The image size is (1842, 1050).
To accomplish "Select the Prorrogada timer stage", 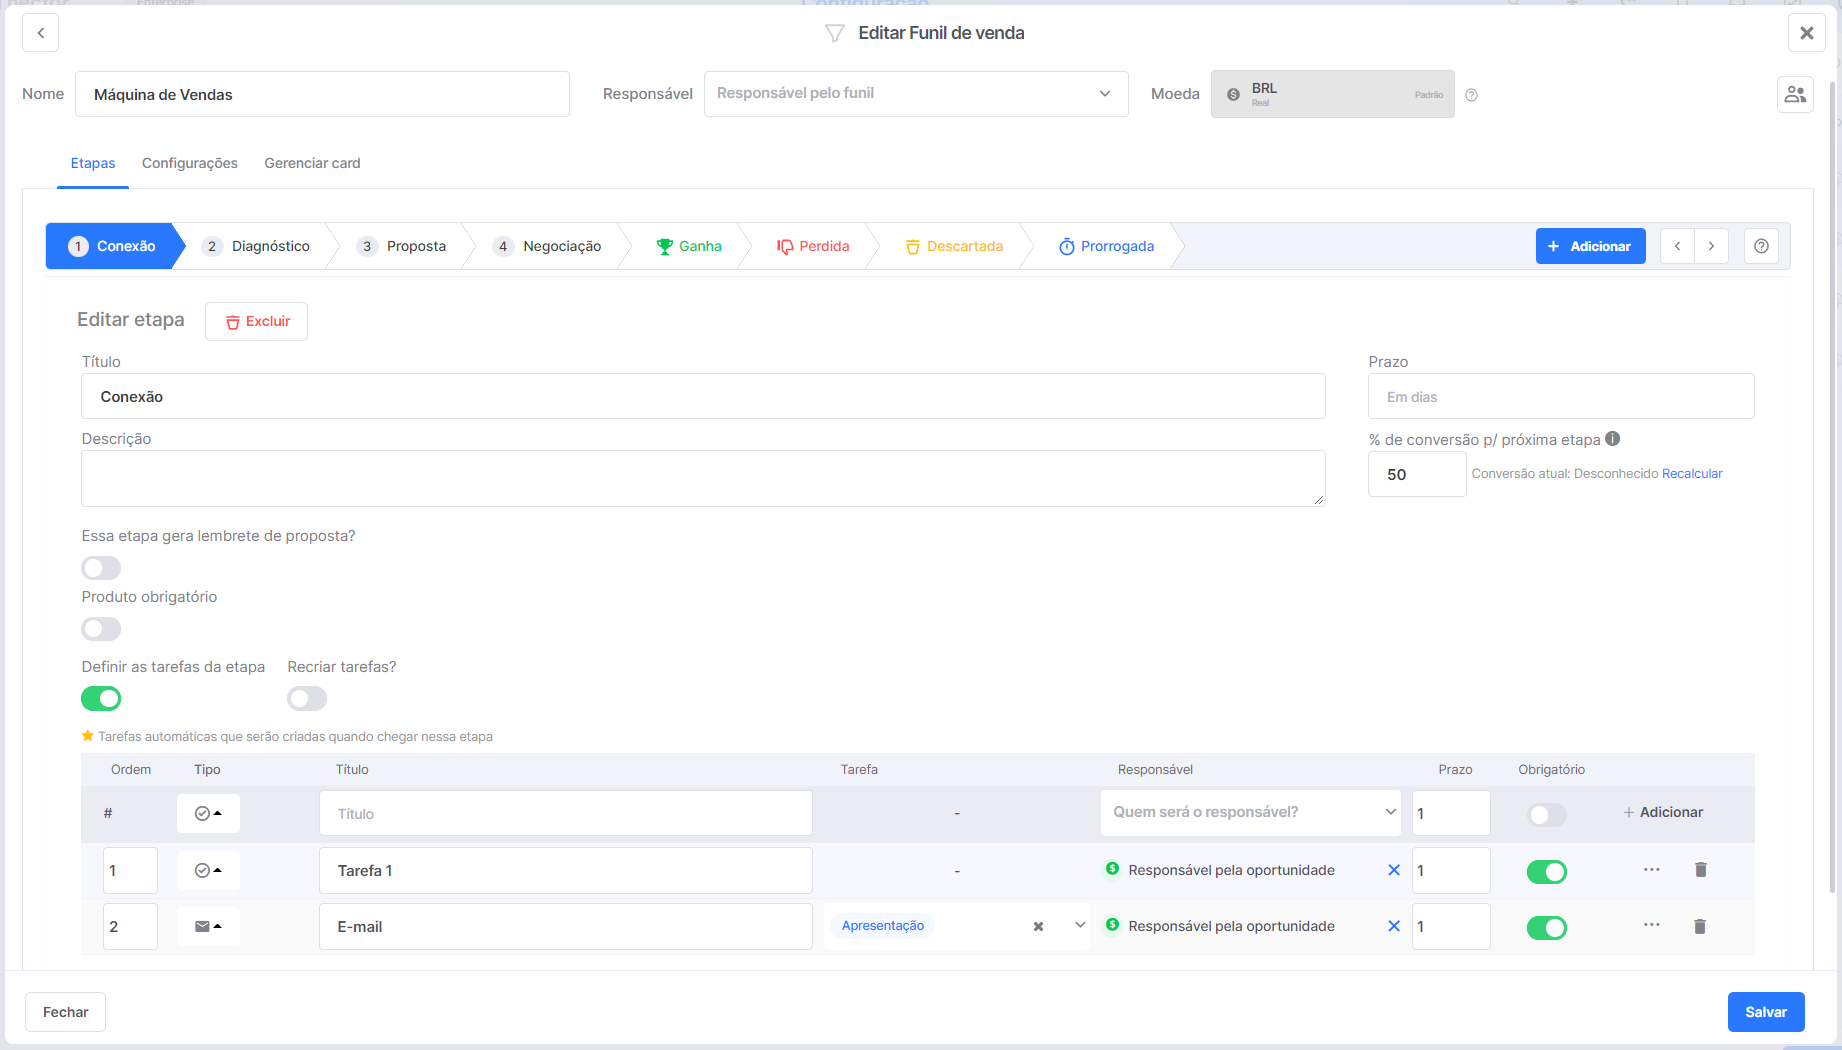I will [x=1106, y=246].
